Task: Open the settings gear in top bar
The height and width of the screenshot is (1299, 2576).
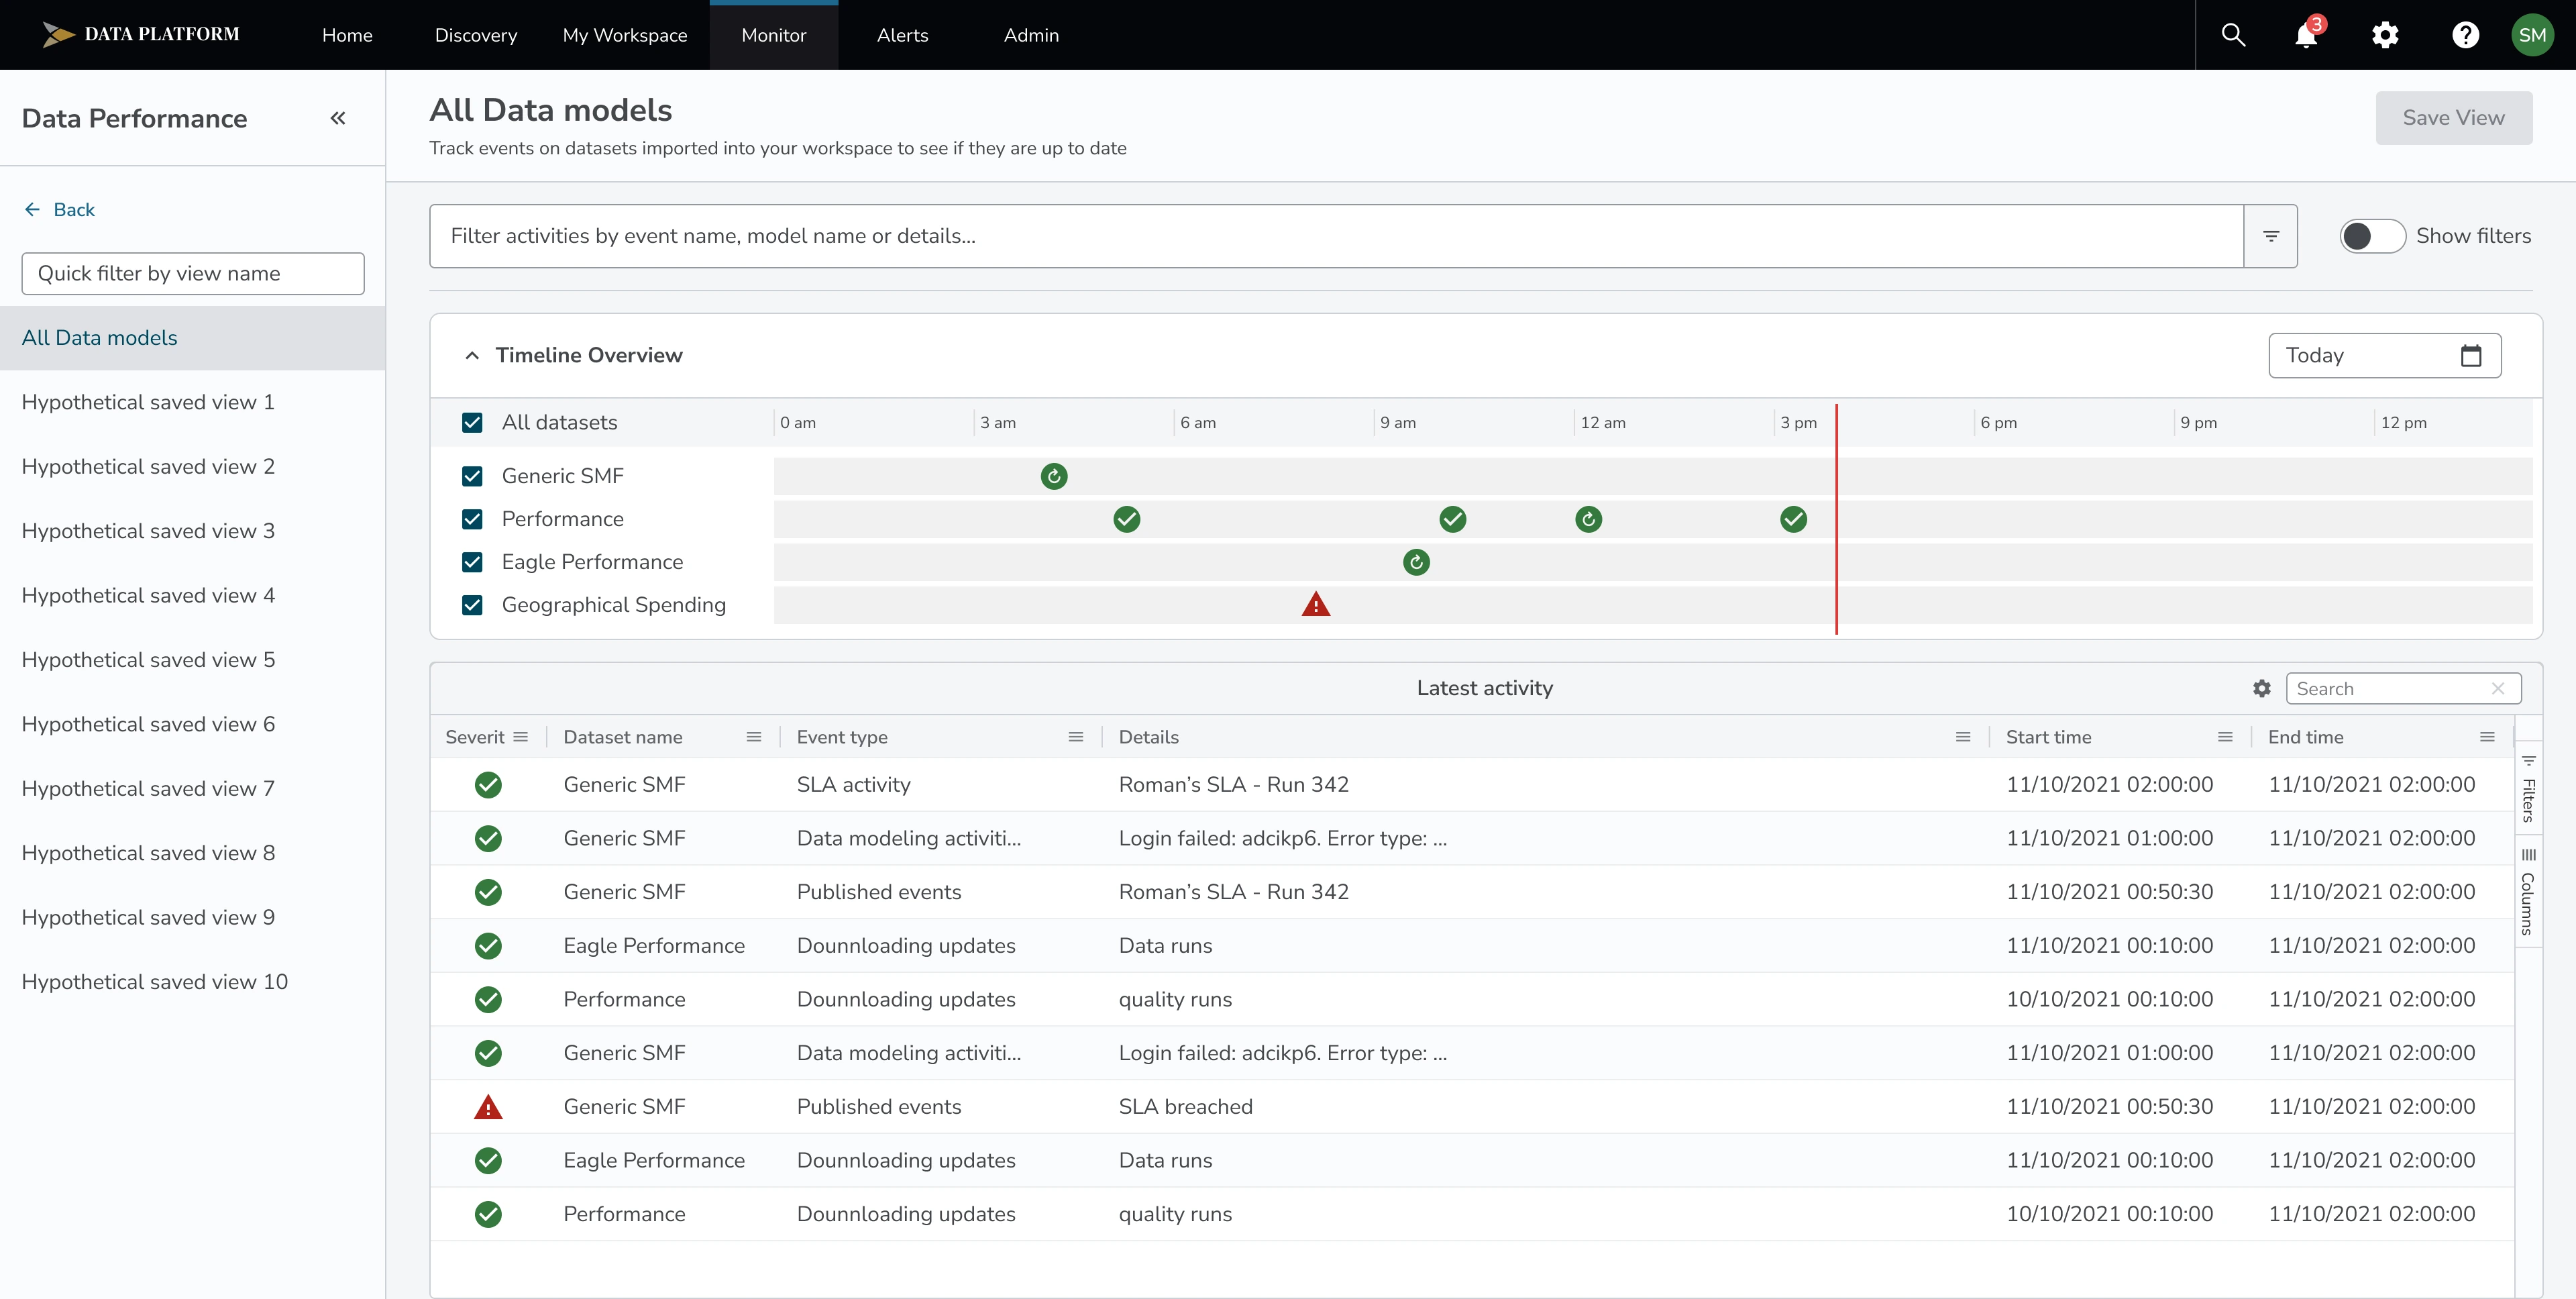Action: [2385, 35]
